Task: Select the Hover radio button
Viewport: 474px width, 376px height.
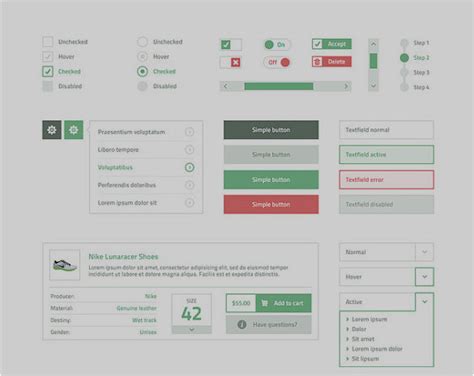Action: (142, 56)
